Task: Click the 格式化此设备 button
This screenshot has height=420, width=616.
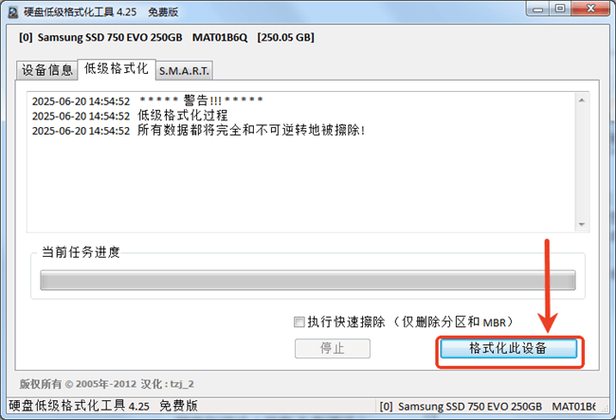Action: tap(508, 348)
